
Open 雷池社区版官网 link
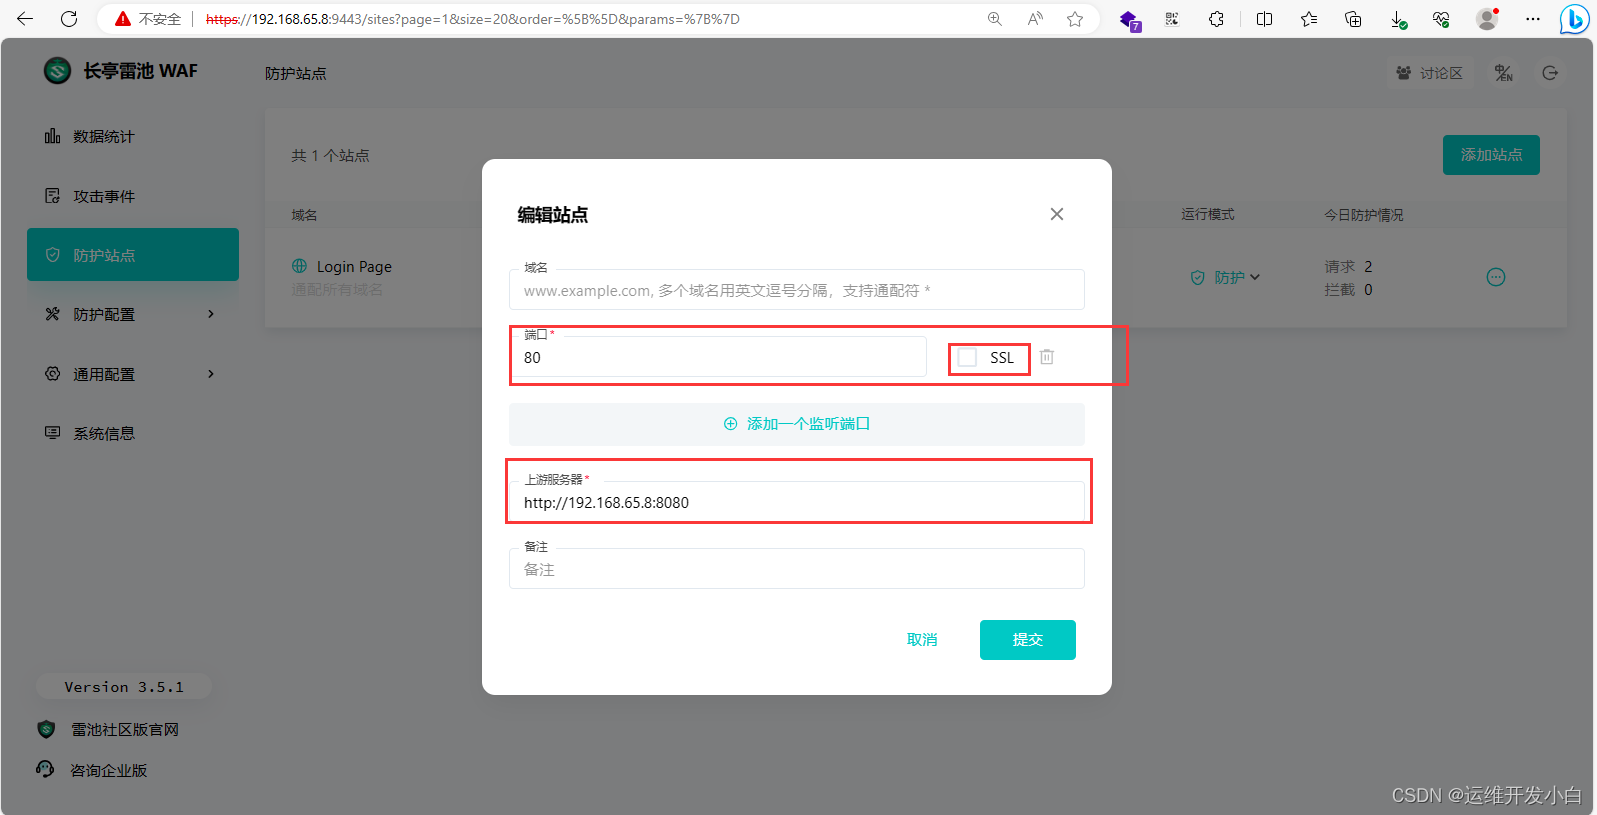click(108, 730)
